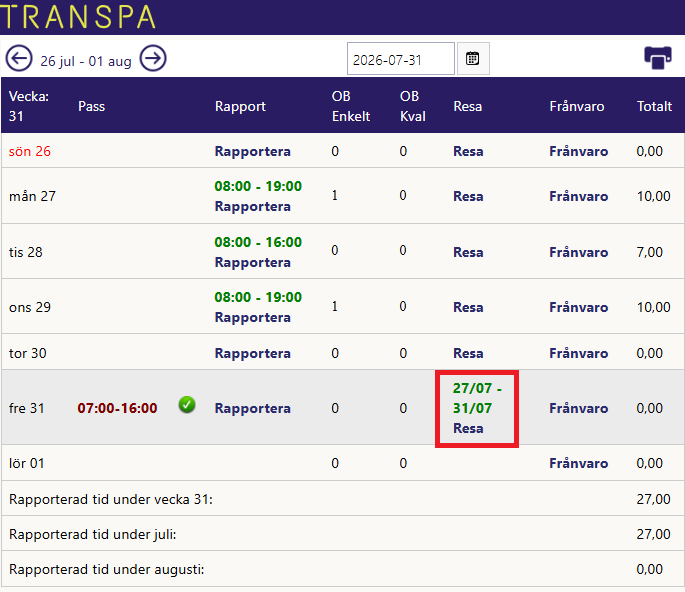
Task: Click Resa link for mån 27
Action: click(x=468, y=196)
